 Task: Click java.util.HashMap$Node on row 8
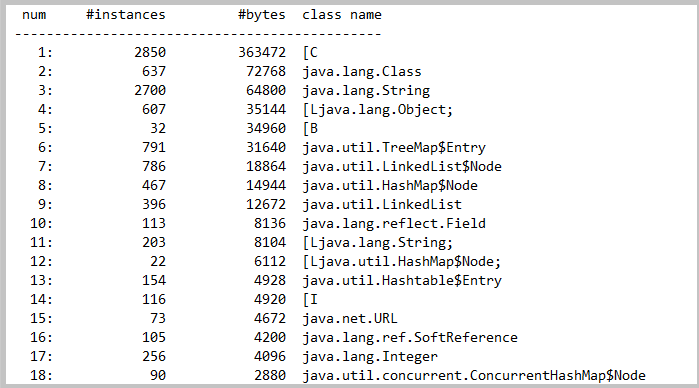[390, 186]
